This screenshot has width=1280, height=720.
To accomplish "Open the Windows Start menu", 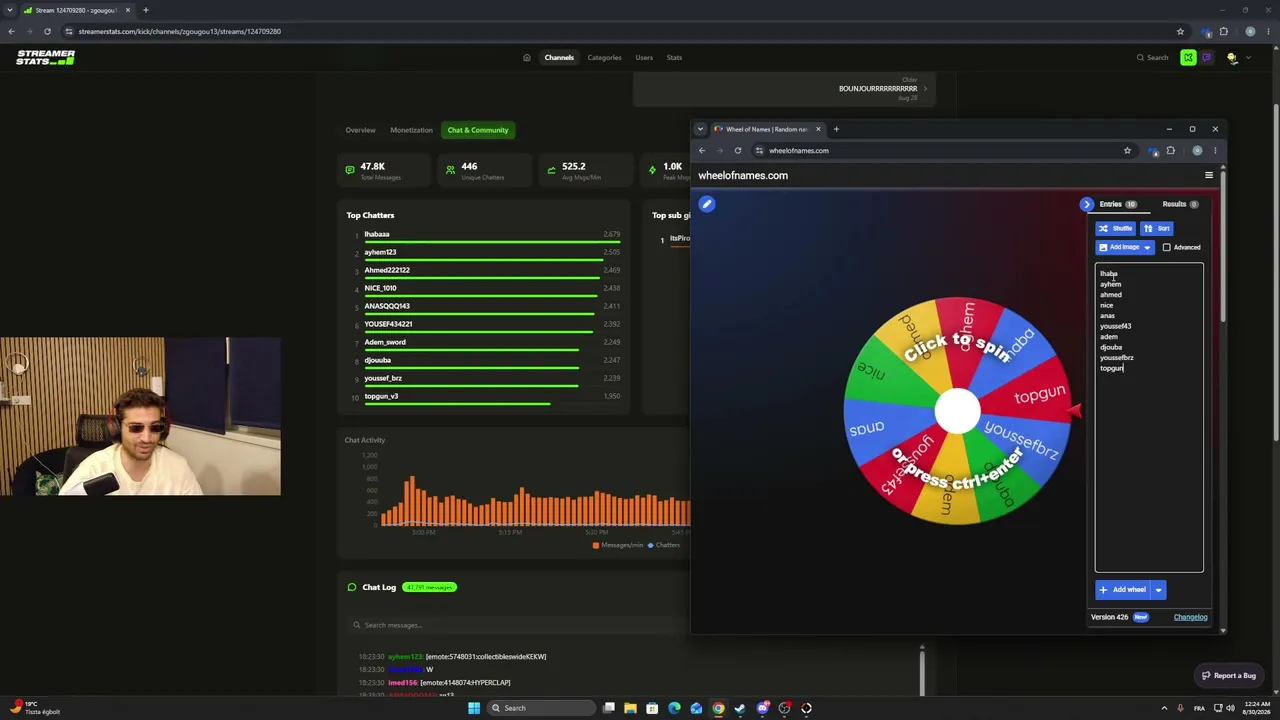I will click(474, 708).
